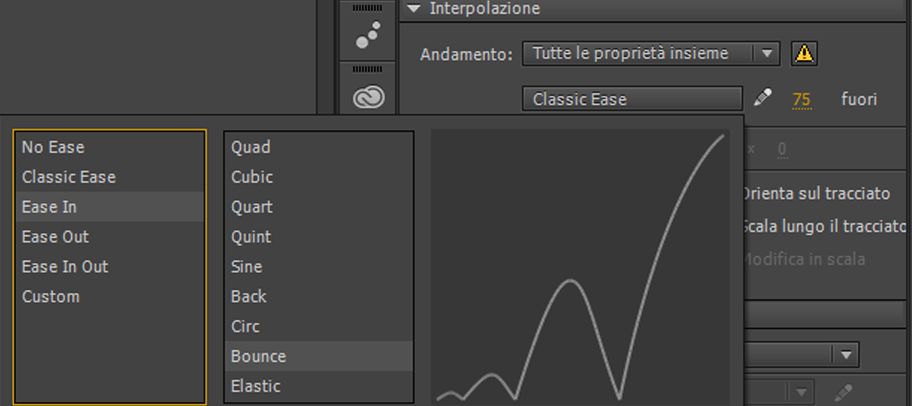Viewport: 912px width, 406px height.
Task: Choose the Custom ease option
Action: pos(50,297)
